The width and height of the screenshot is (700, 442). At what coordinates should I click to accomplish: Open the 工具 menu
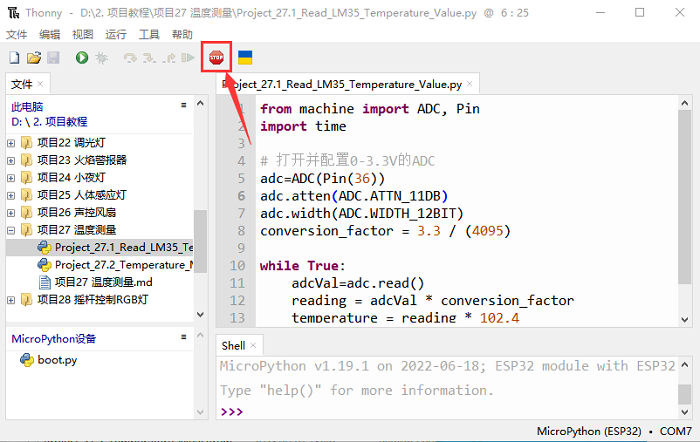[149, 34]
